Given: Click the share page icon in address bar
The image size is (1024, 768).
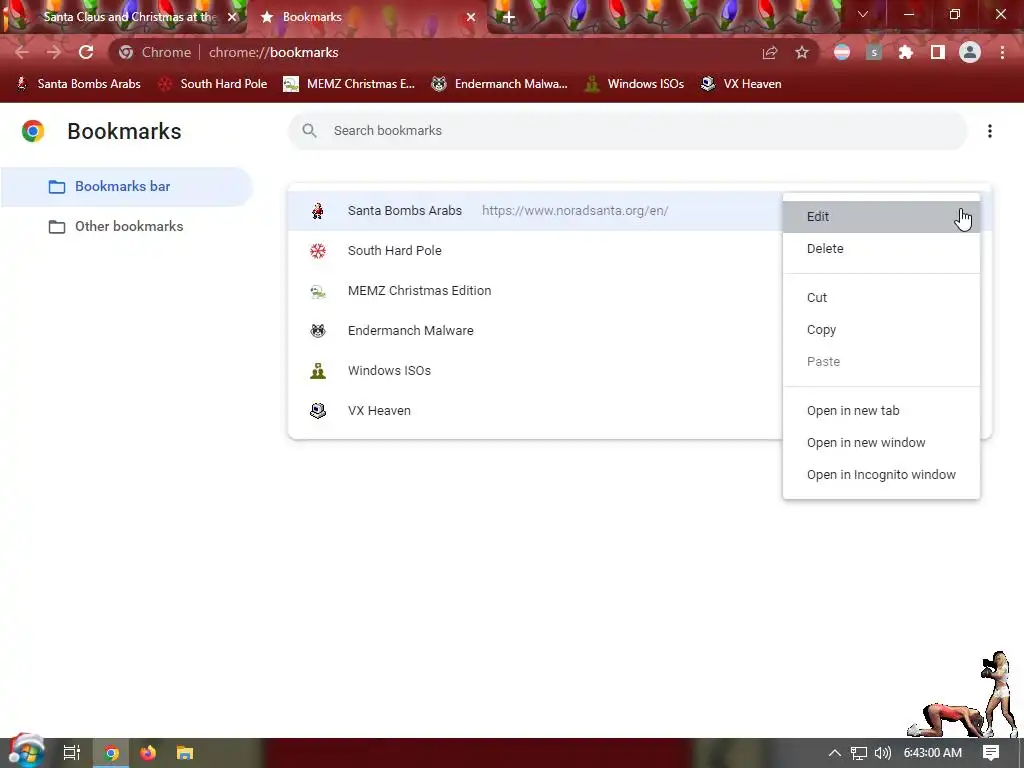Looking at the screenshot, I should pyautogui.click(x=770, y=53).
